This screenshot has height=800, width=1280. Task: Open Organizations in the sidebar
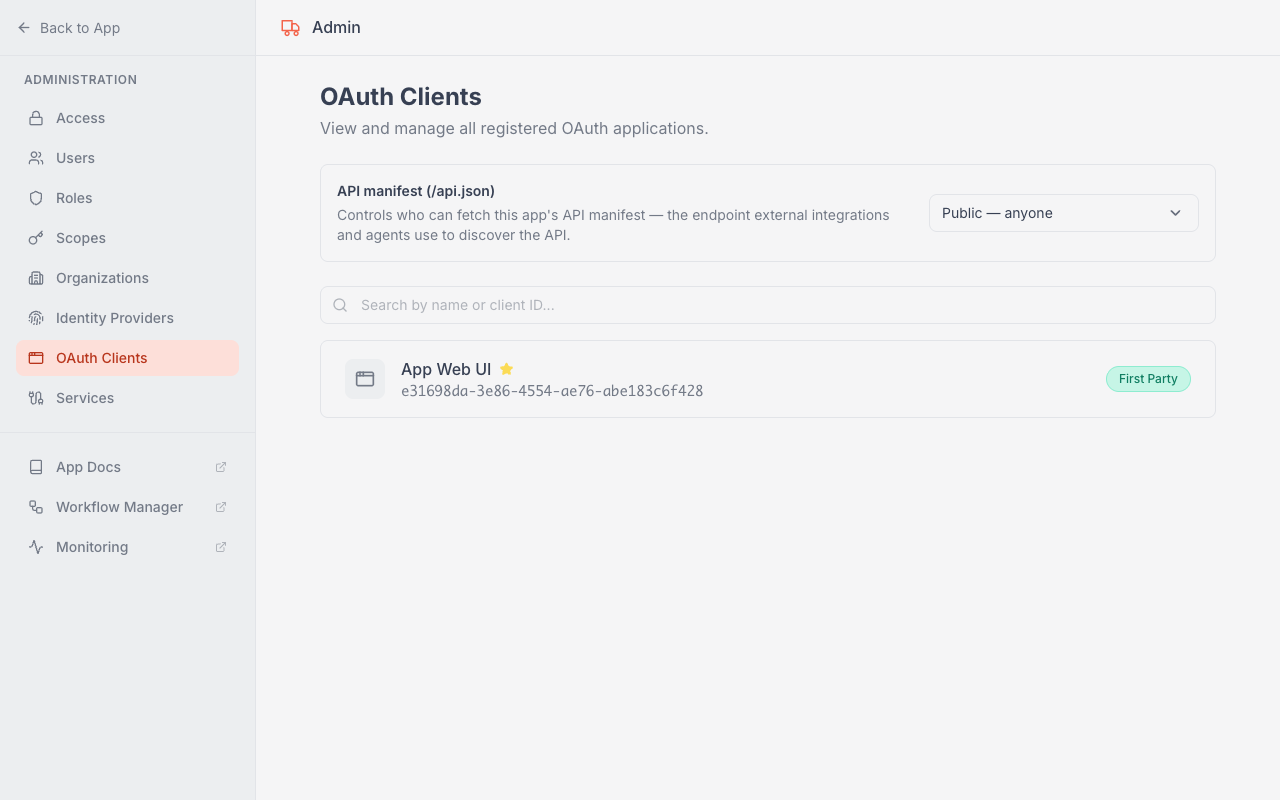[127, 278]
